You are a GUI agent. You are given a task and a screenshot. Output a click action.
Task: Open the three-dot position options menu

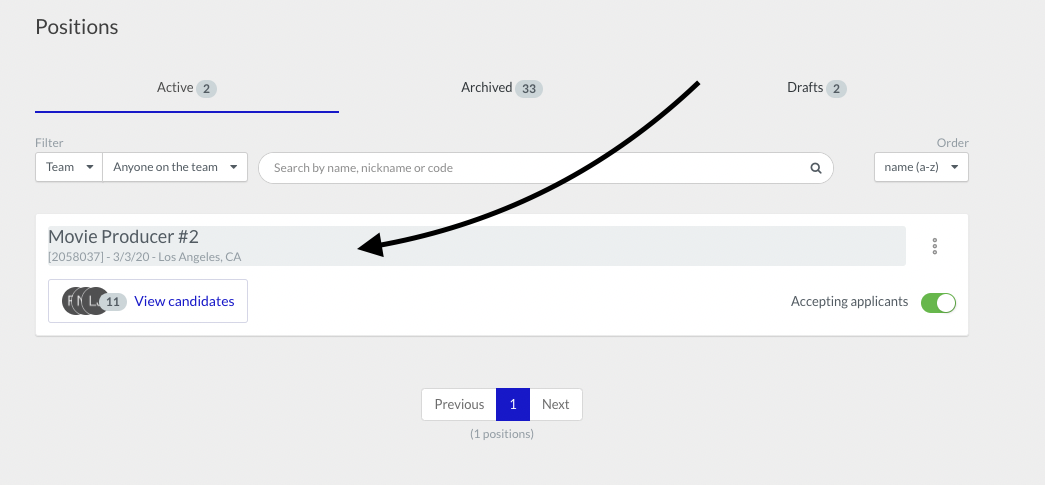click(935, 246)
